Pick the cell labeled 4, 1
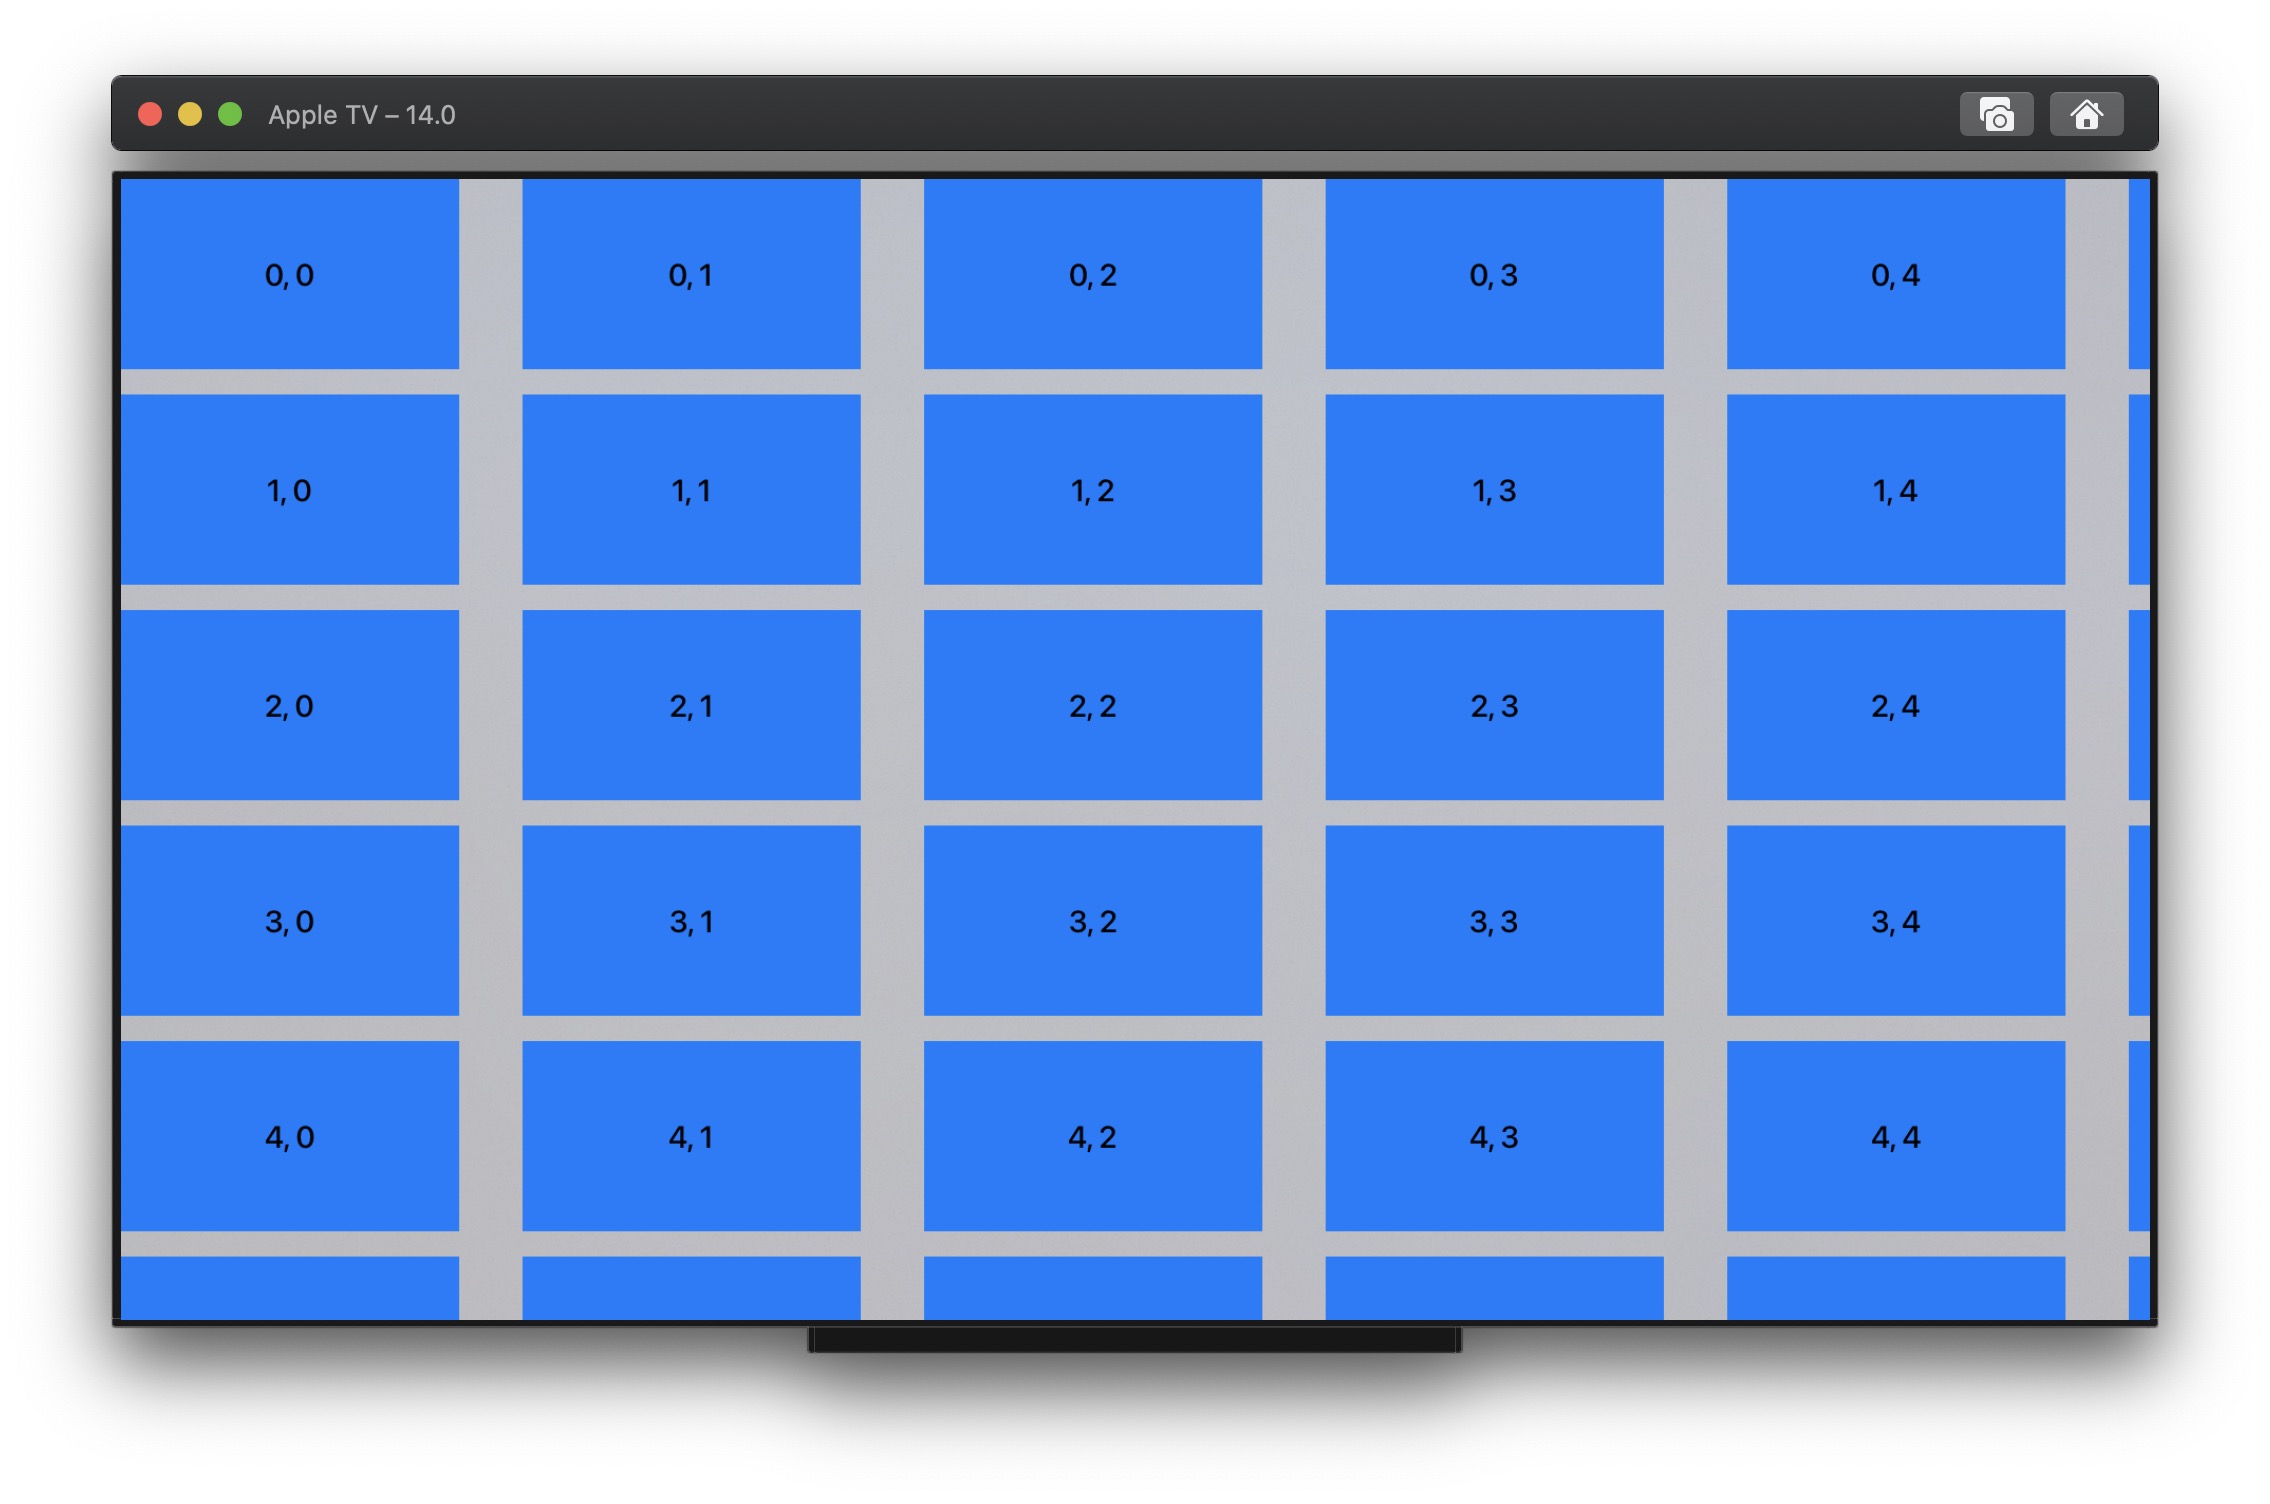The image size is (2270, 1504). point(691,1136)
